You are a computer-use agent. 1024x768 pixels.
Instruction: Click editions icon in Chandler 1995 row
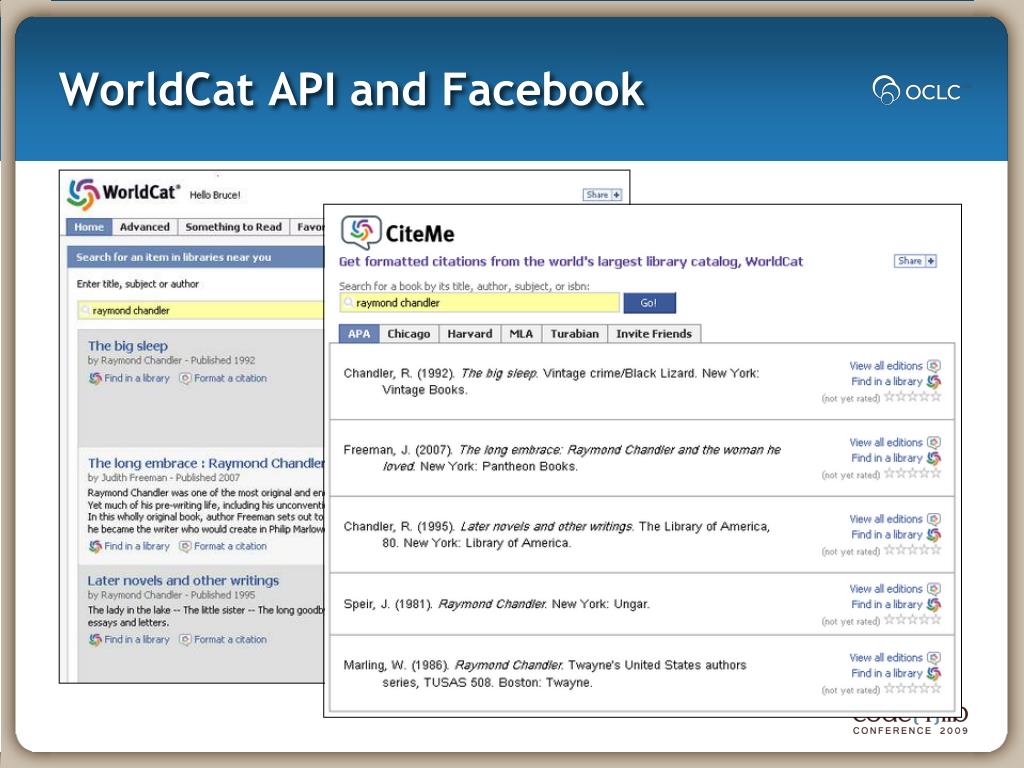934,519
